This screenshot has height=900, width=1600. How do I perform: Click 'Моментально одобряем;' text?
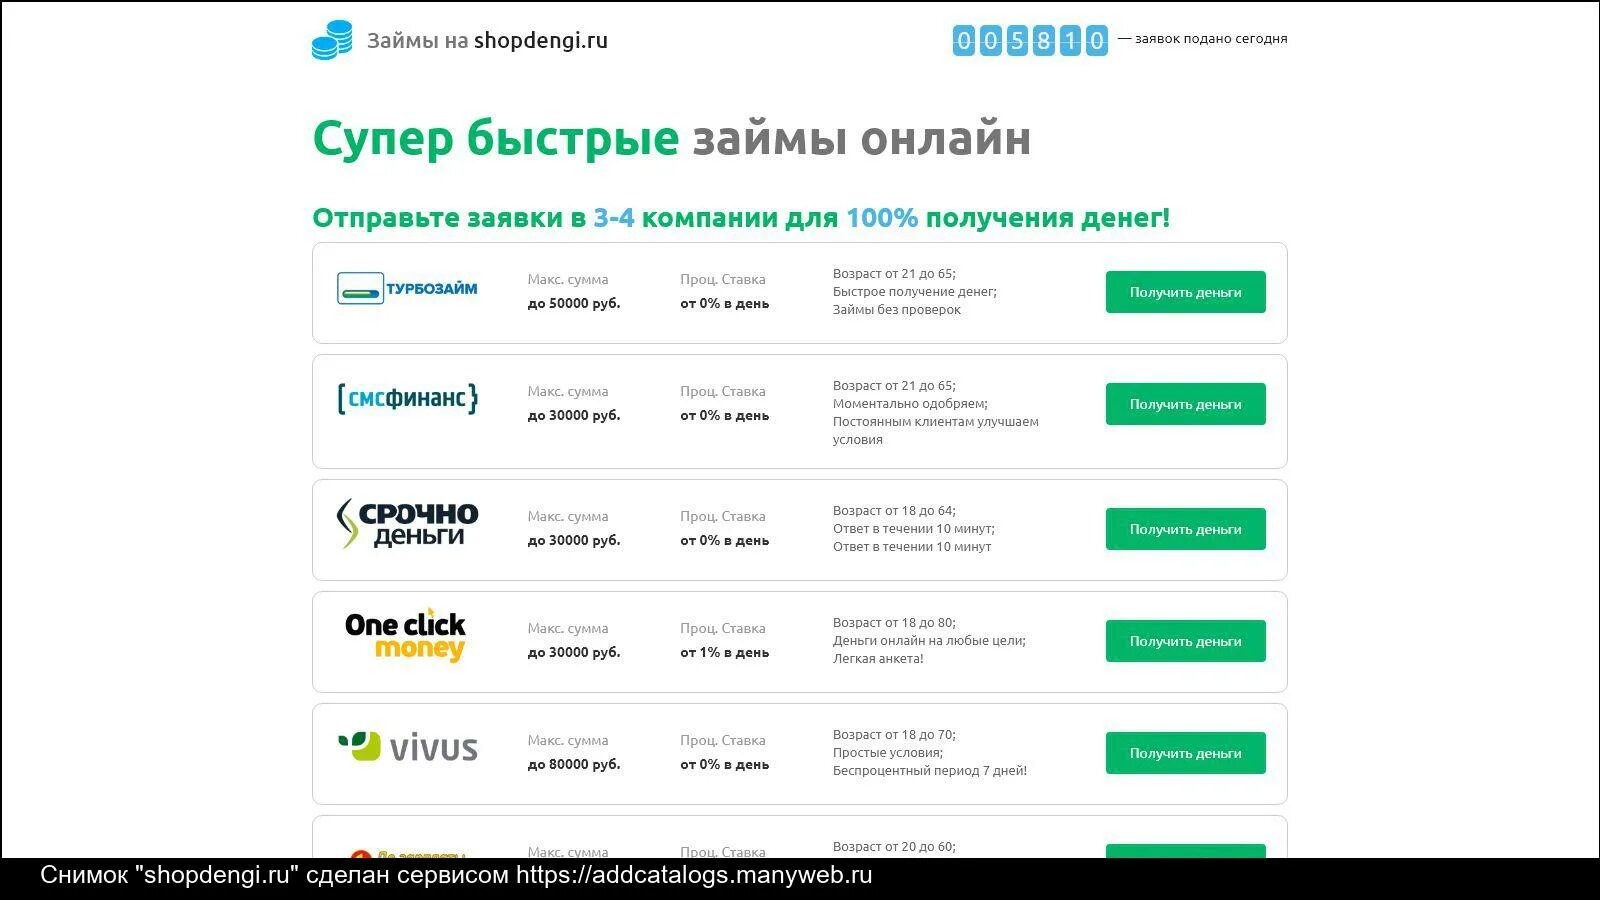[x=910, y=404]
